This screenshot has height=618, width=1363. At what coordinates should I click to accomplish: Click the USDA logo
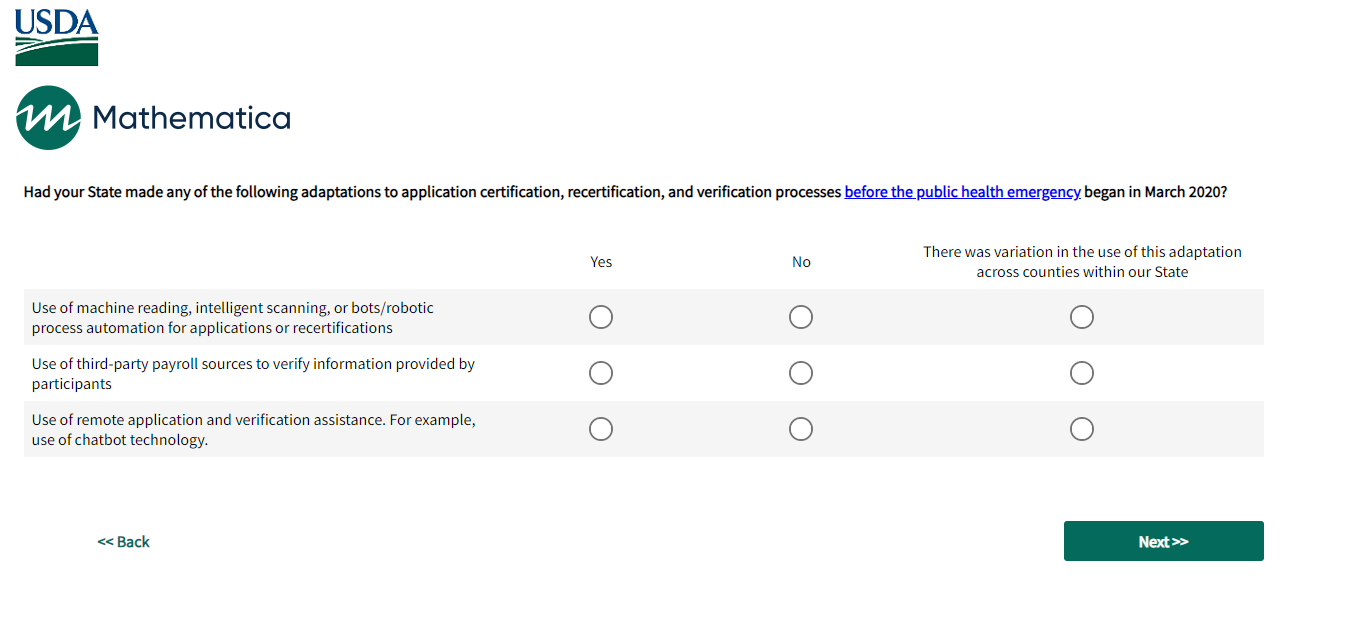point(57,38)
